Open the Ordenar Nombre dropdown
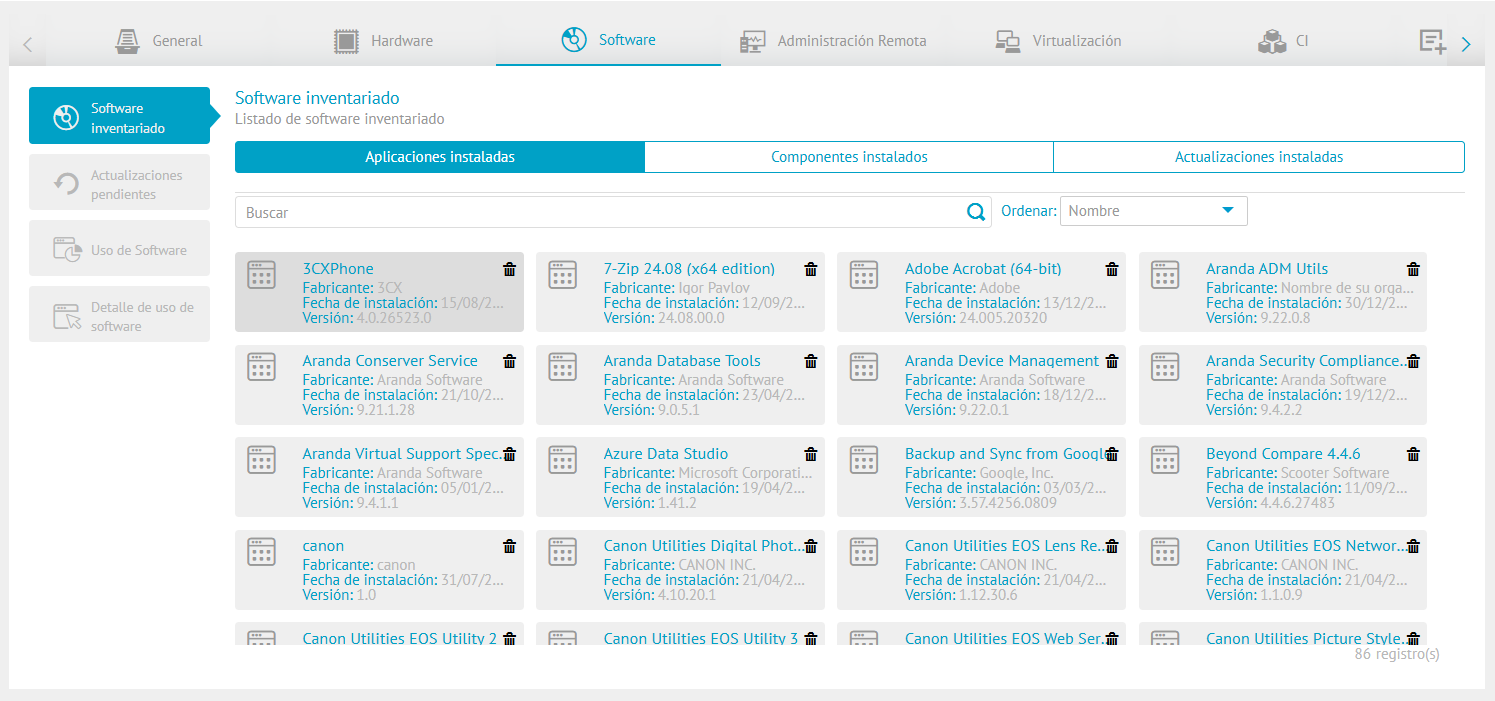 click(x=1154, y=211)
